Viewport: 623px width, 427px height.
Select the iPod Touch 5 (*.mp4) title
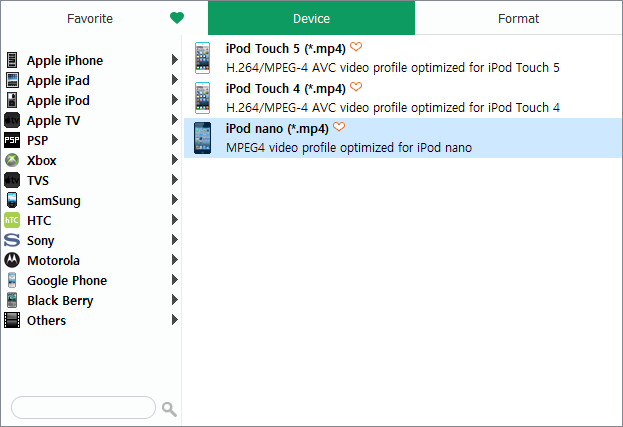[286, 48]
